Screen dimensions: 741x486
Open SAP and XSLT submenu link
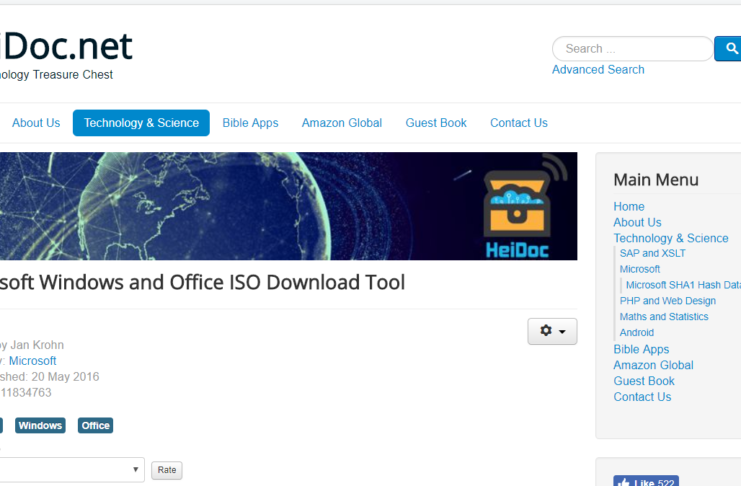pyautogui.click(x=652, y=253)
